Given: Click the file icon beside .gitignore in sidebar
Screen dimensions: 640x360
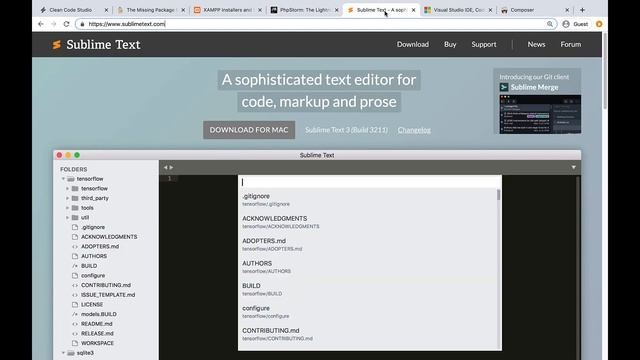Looking at the screenshot, I should click(x=75, y=227).
